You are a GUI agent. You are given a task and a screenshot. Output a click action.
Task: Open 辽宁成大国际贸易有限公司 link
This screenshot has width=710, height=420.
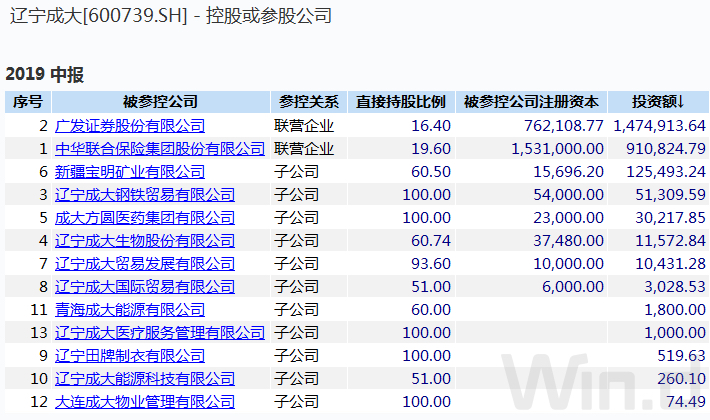145,287
